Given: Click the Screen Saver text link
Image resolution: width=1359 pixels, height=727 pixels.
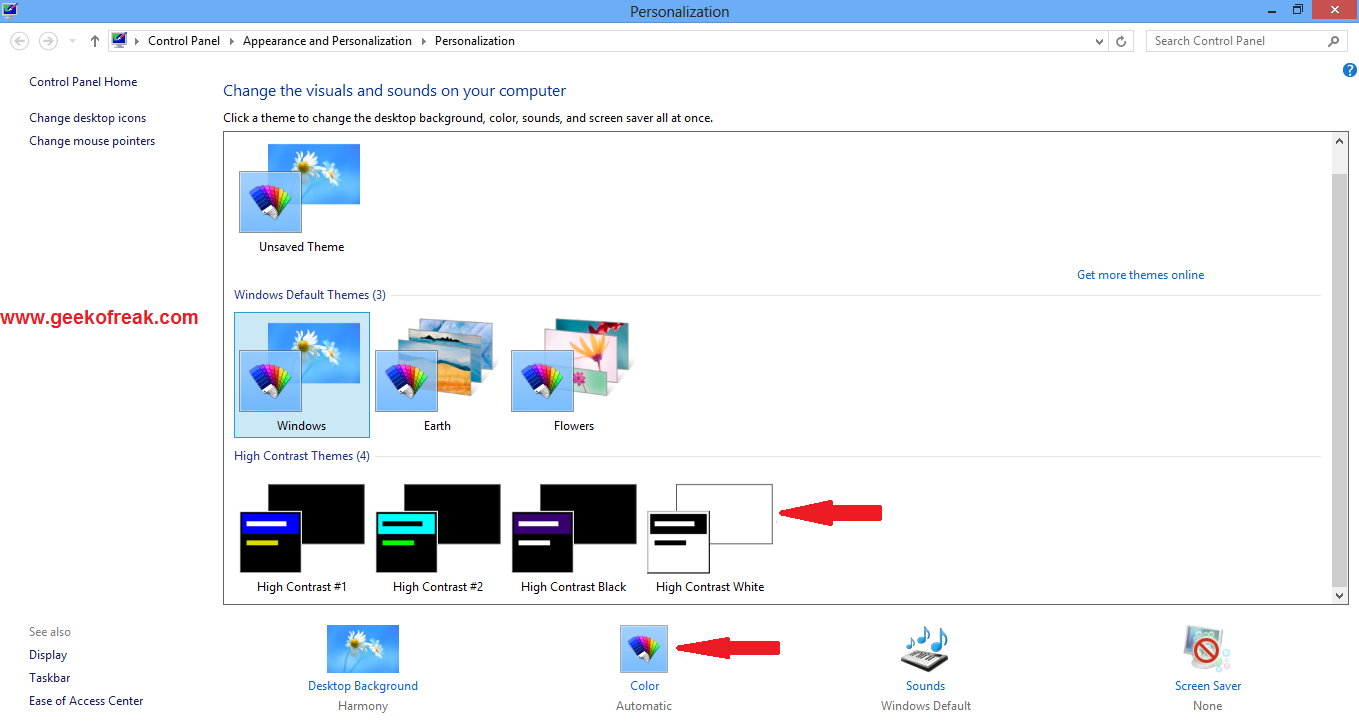Looking at the screenshot, I should pos(1208,686).
